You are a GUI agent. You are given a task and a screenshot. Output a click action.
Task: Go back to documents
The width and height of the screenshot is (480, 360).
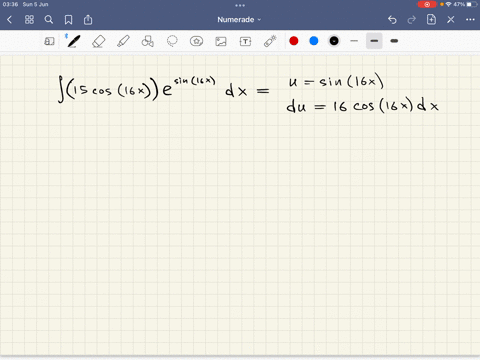10,20
